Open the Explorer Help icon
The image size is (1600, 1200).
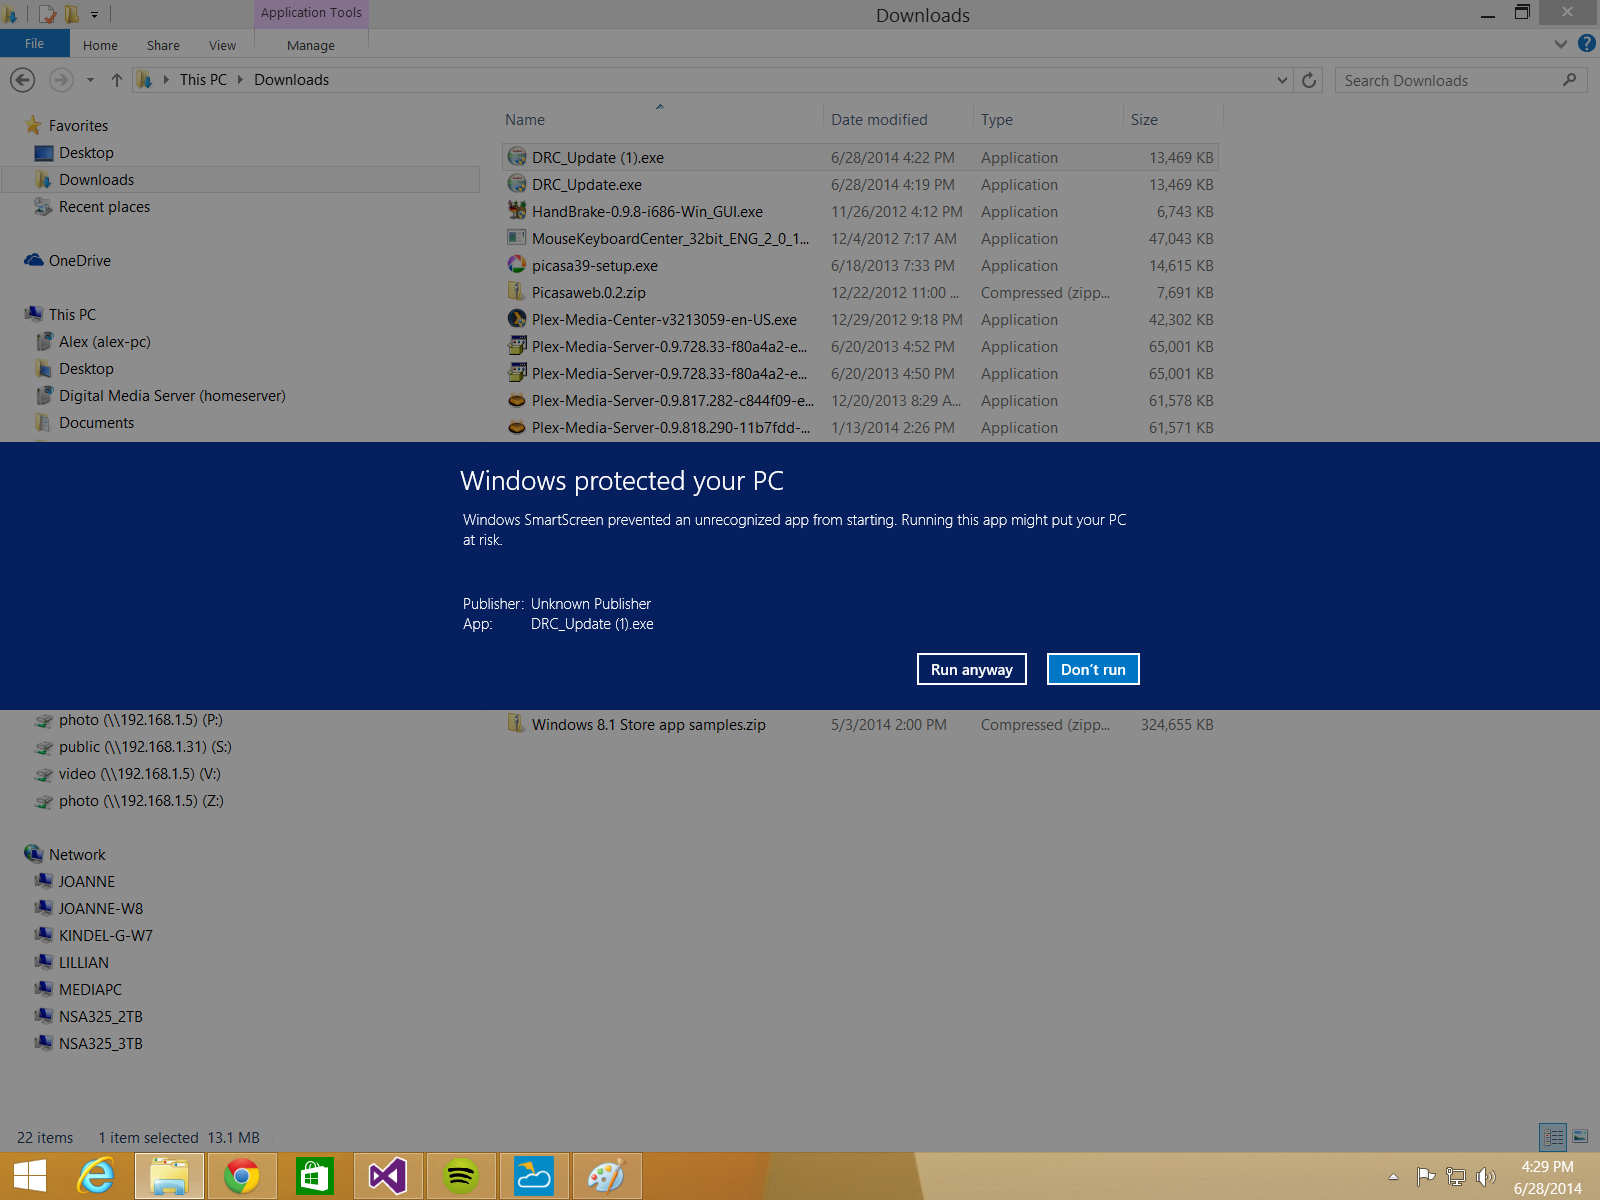[x=1587, y=43]
